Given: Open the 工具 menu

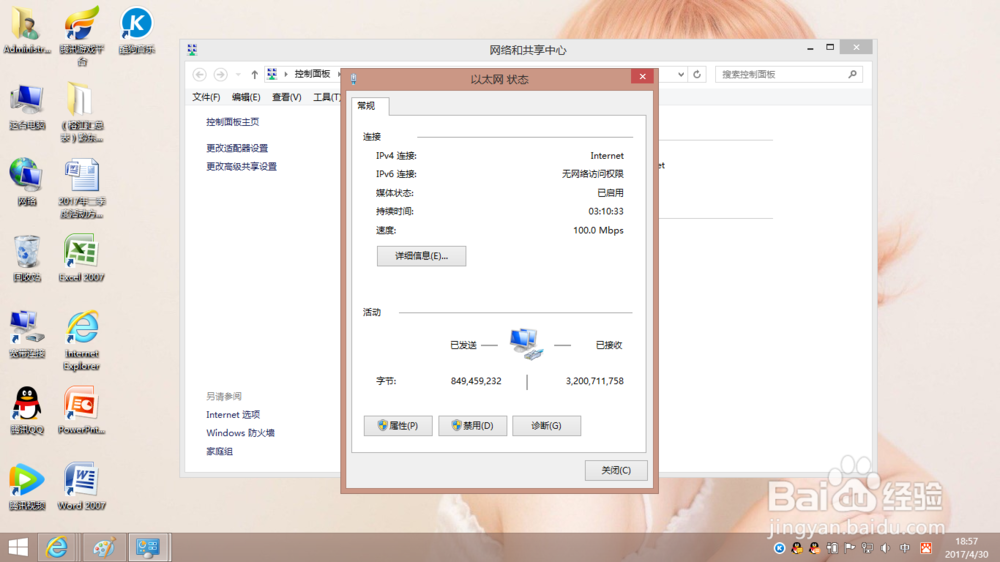Looking at the screenshot, I should tap(327, 97).
